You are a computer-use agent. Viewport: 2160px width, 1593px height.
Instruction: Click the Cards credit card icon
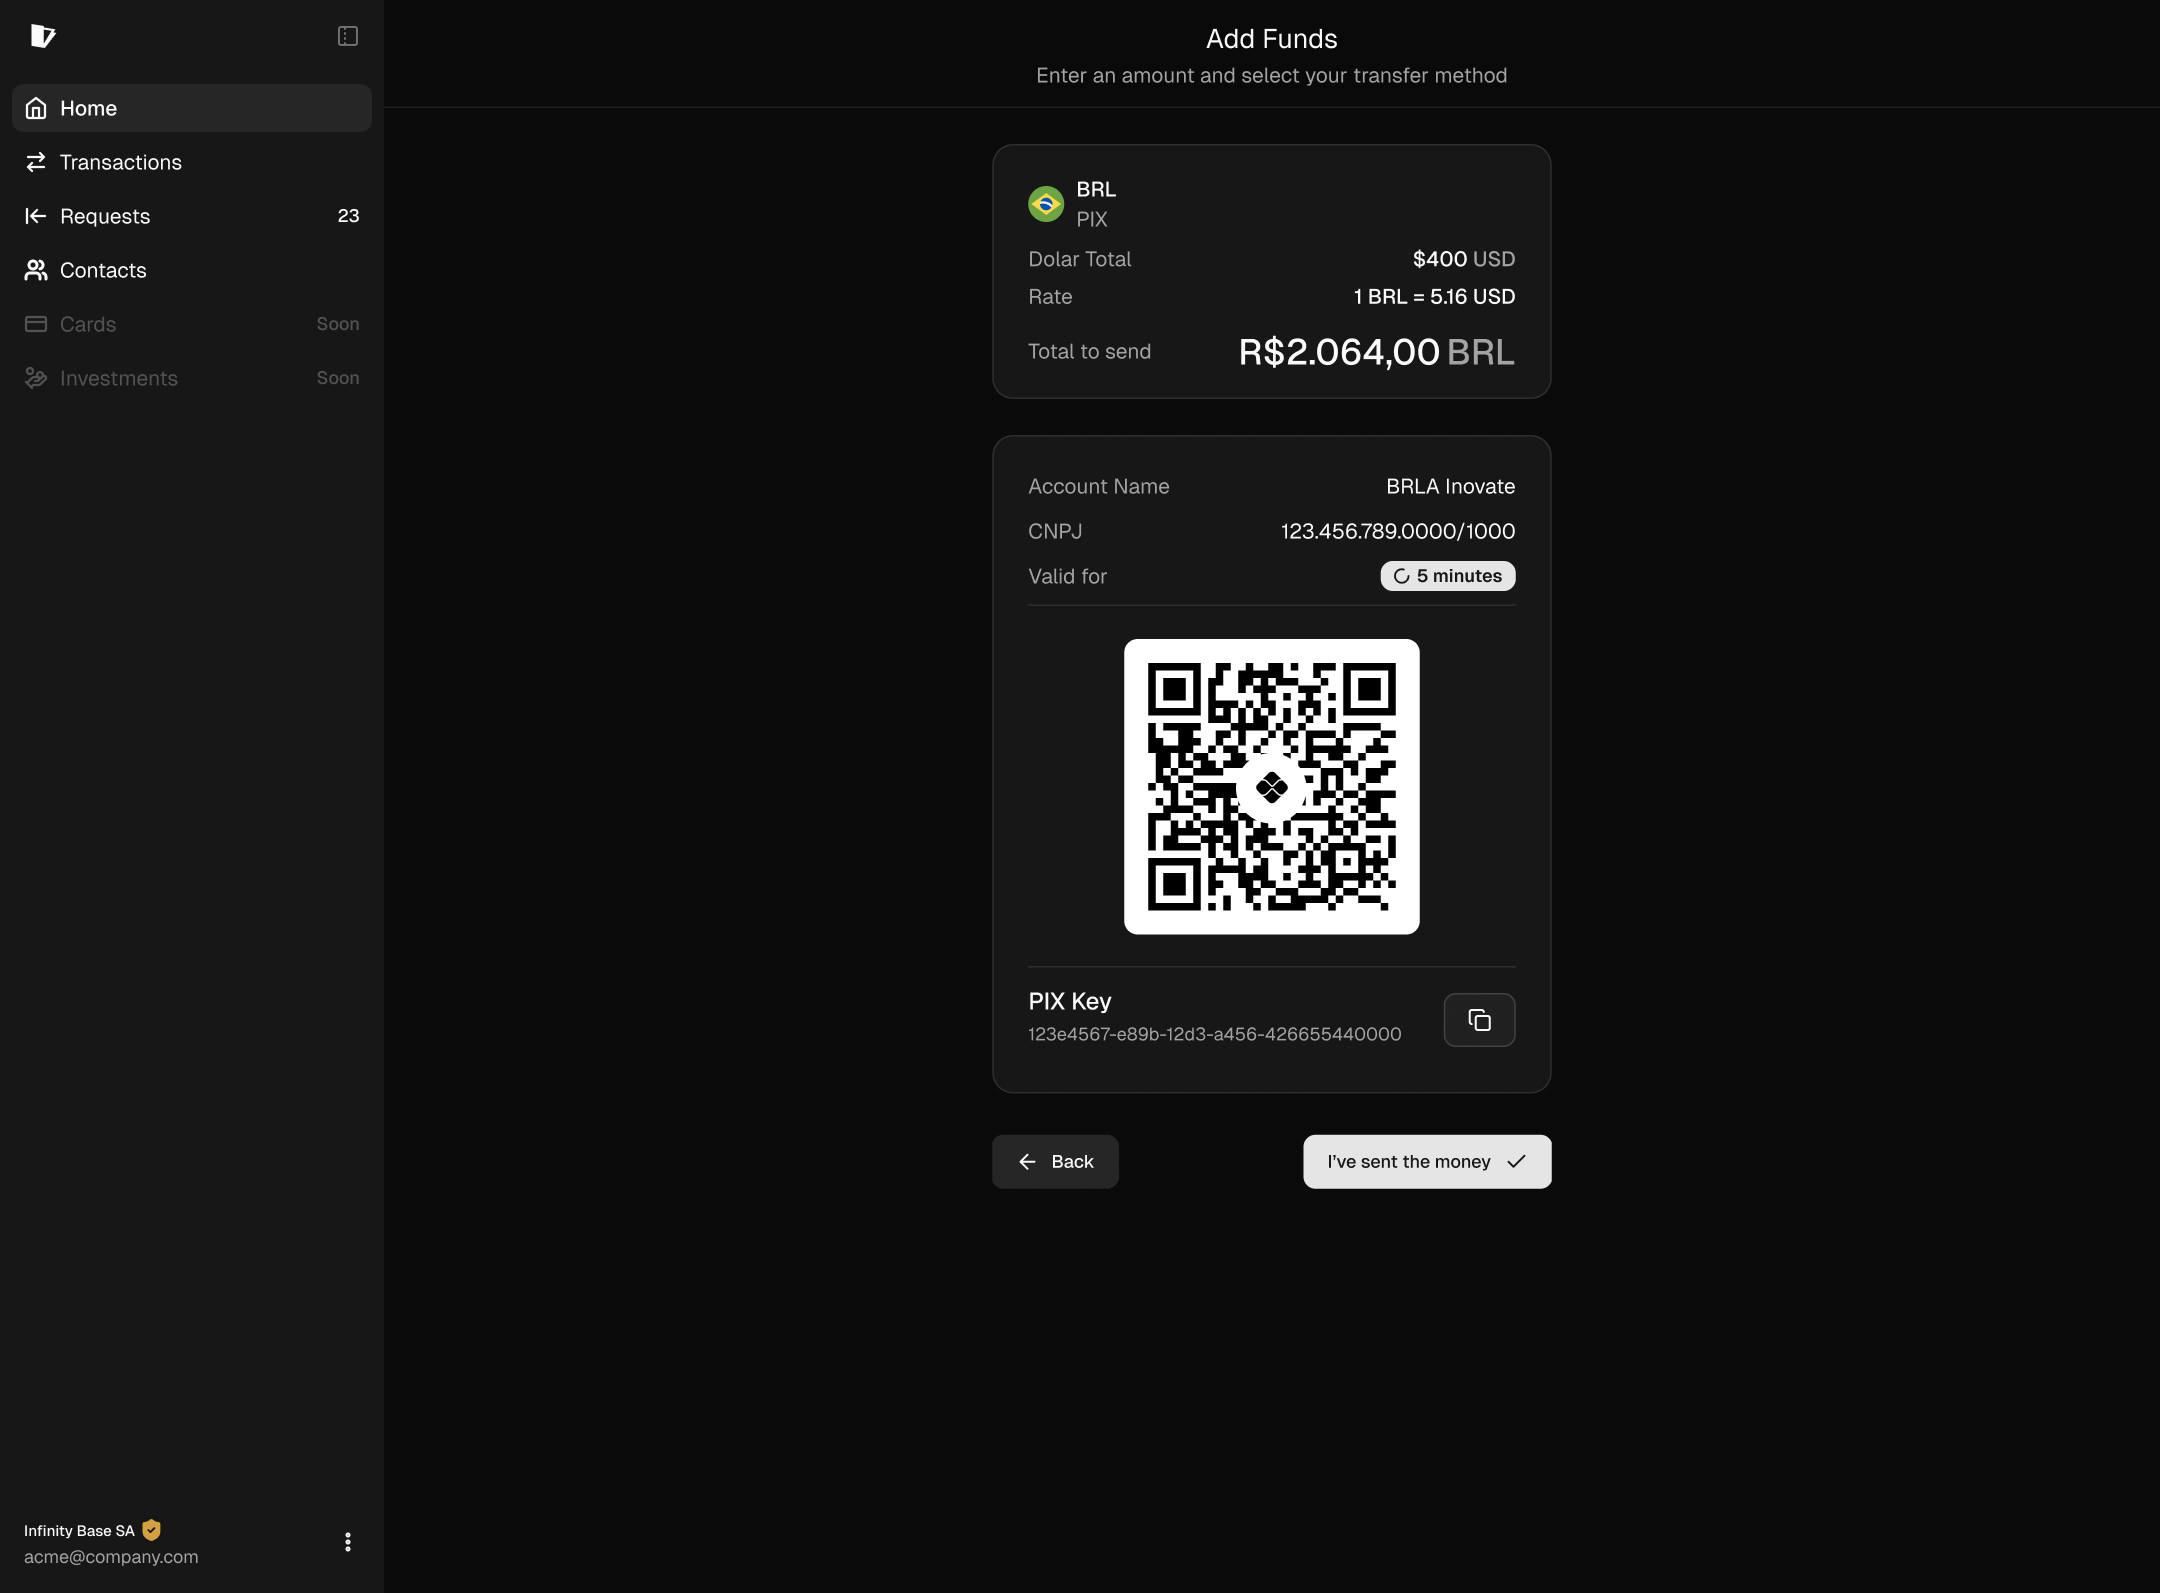point(36,324)
